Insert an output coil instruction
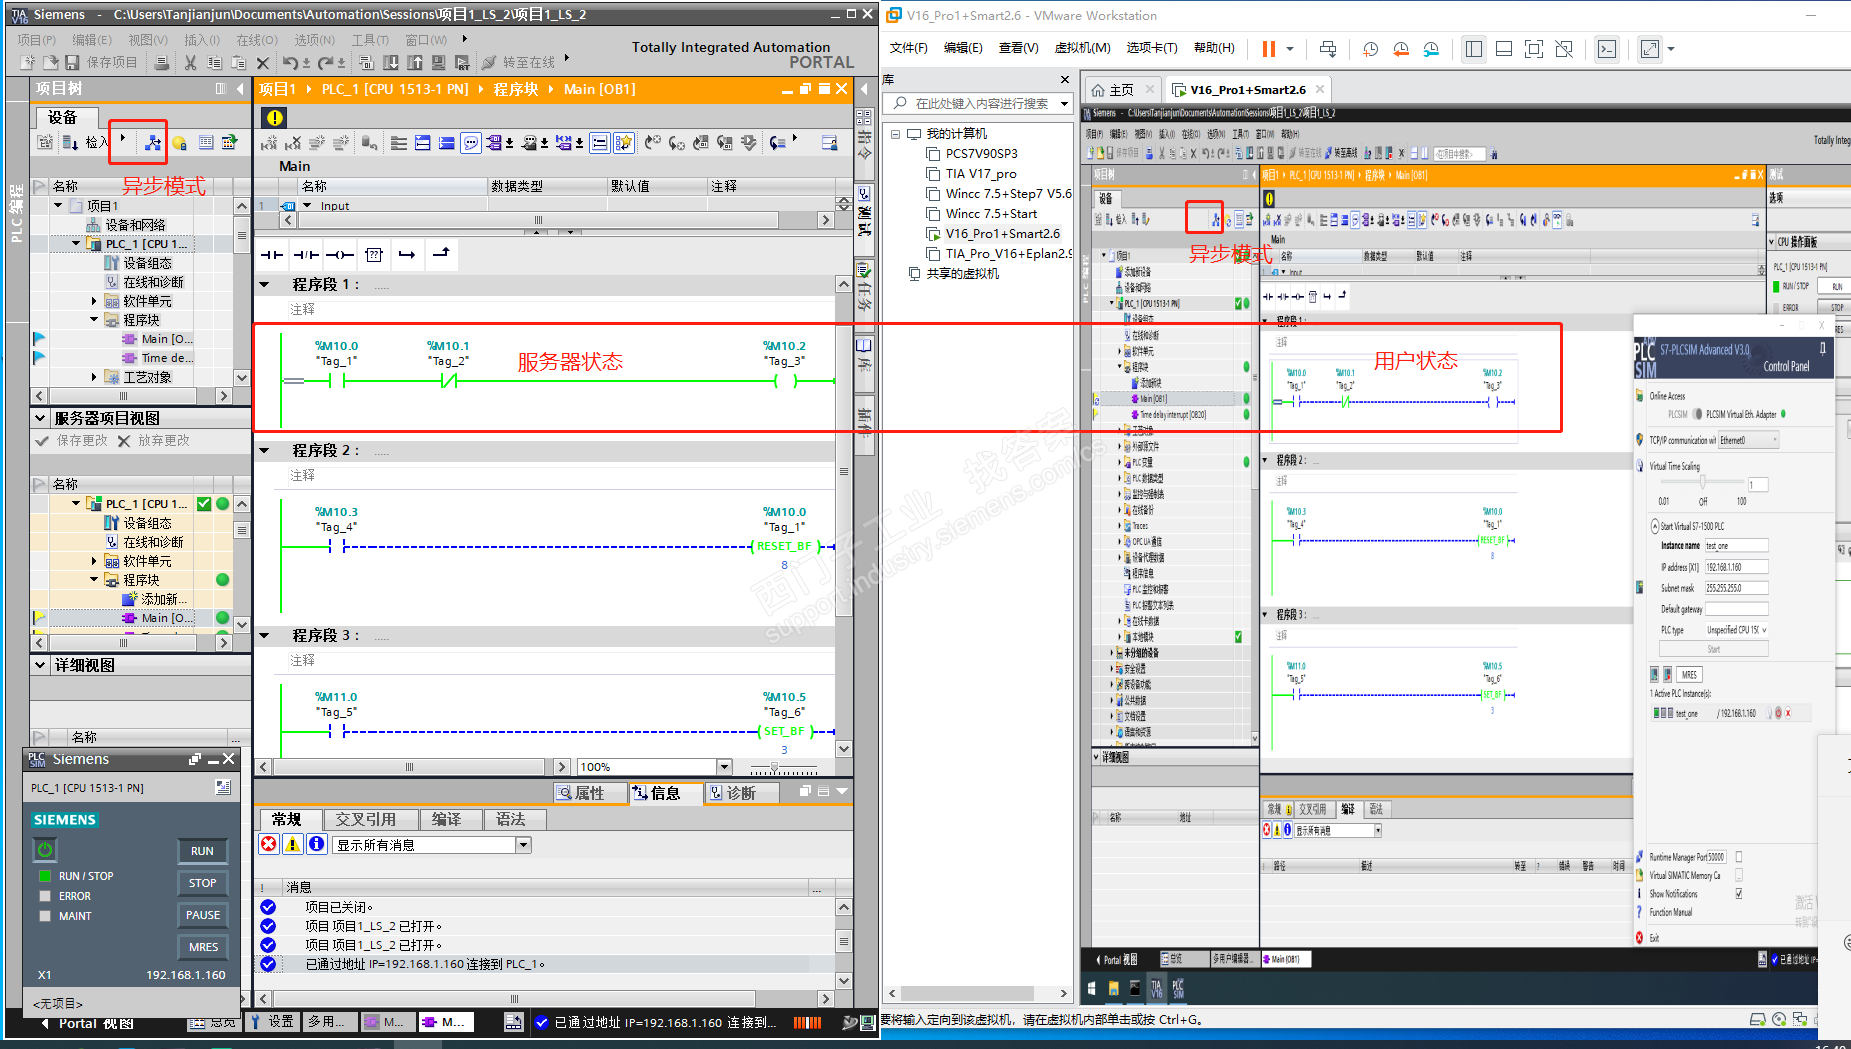The height and width of the screenshot is (1049, 1851). tap(340, 255)
